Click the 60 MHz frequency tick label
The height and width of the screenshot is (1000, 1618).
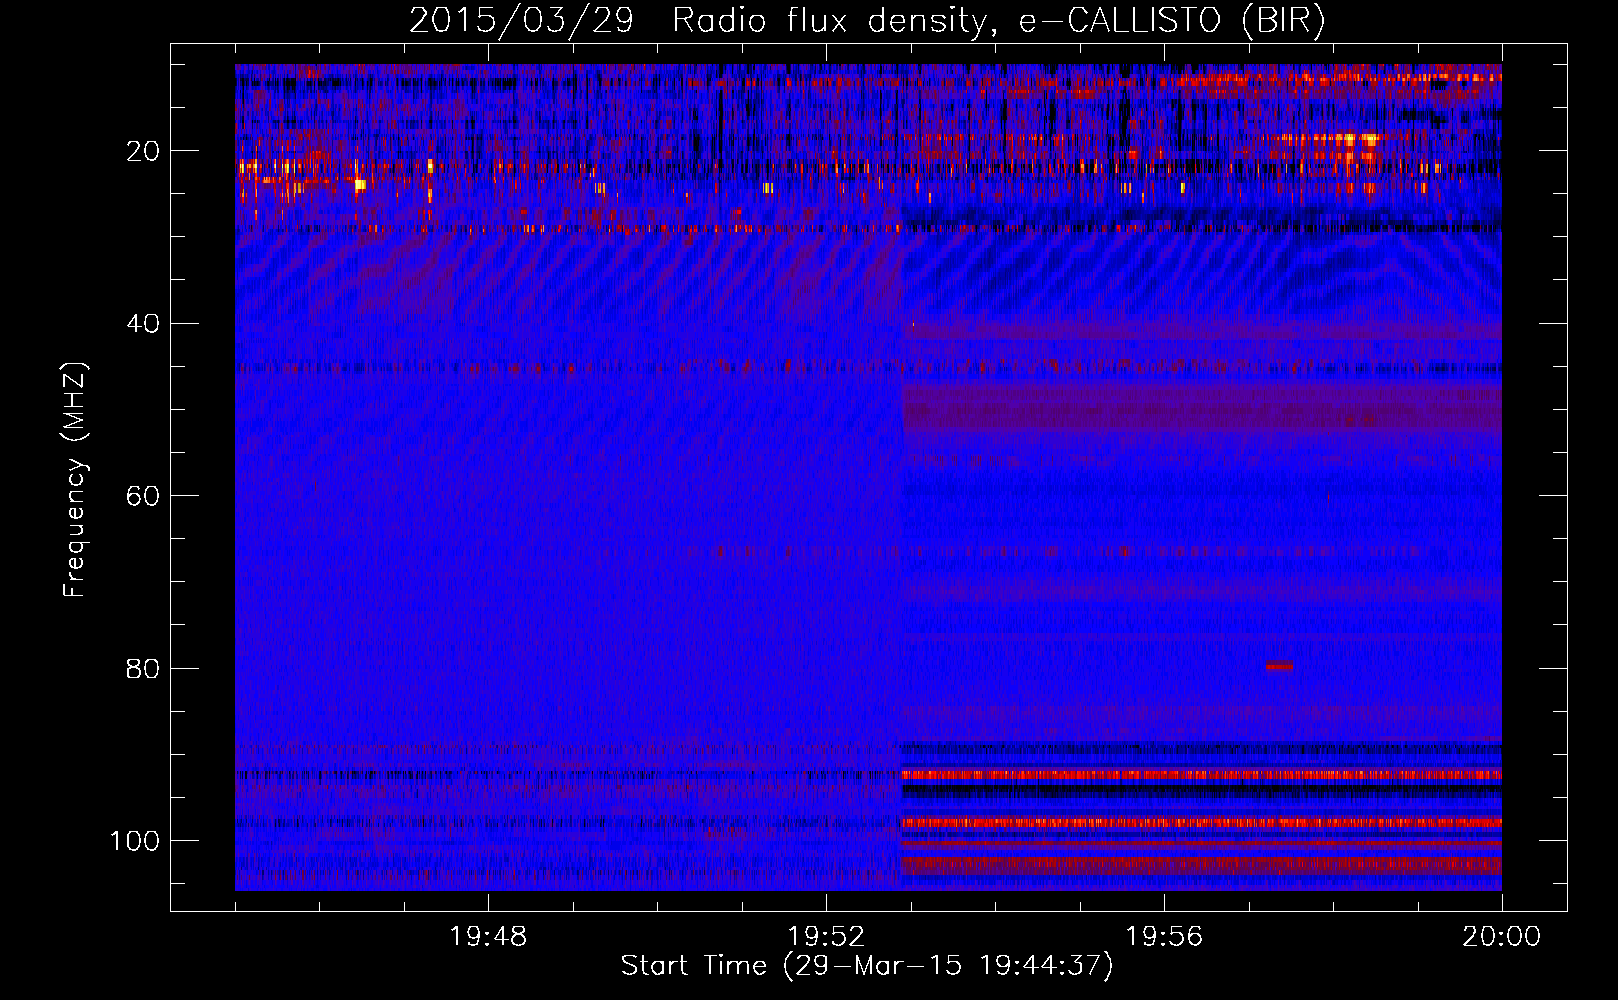pyautogui.click(x=143, y=496)
